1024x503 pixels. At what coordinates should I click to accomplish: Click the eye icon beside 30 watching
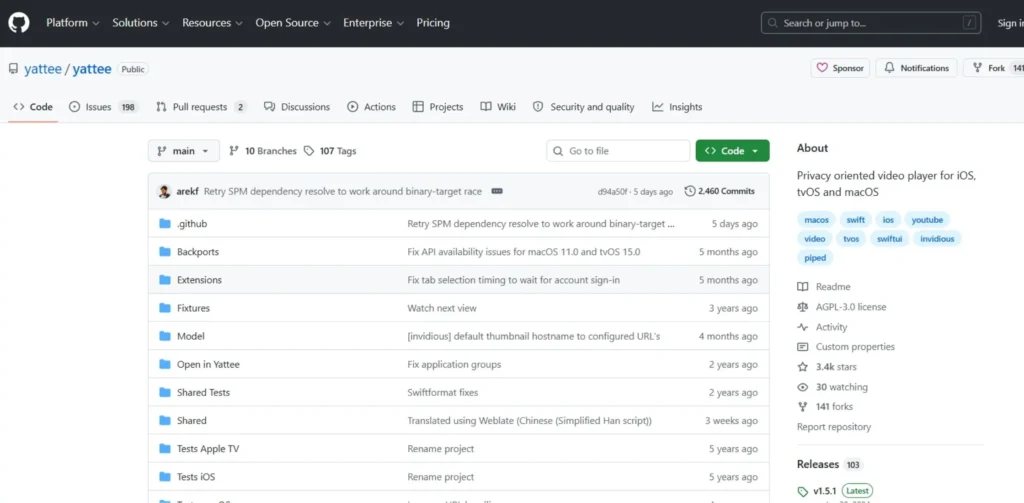pyautogui.click(x=803, y=387)
